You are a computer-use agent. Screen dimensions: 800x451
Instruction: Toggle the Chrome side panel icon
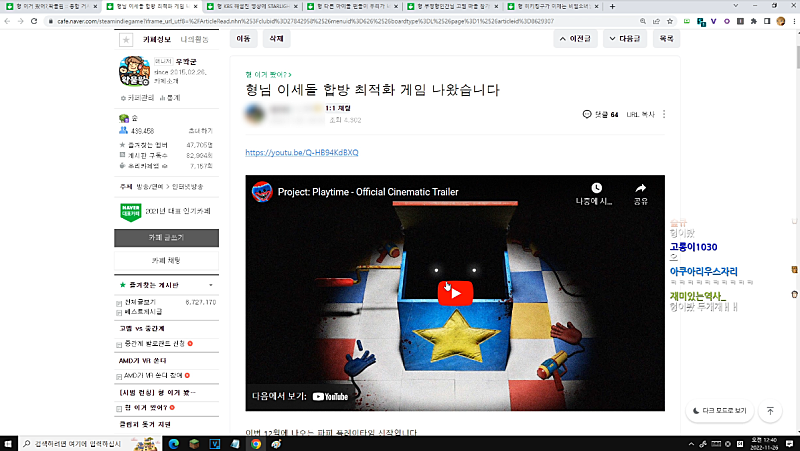pyautogui.click(x=767, y=21)
